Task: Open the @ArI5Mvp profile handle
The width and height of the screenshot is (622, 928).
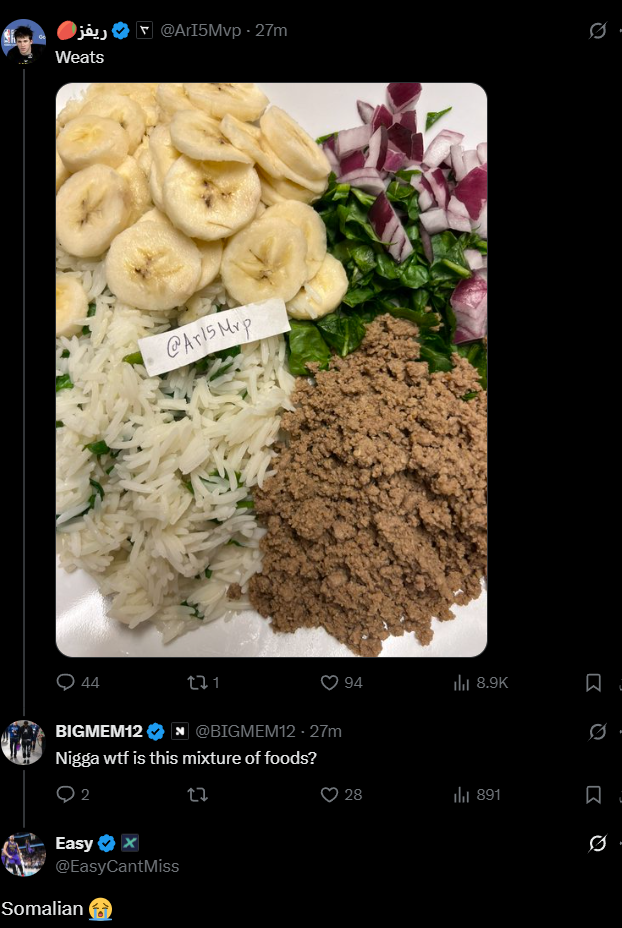Action: (201, 31)
